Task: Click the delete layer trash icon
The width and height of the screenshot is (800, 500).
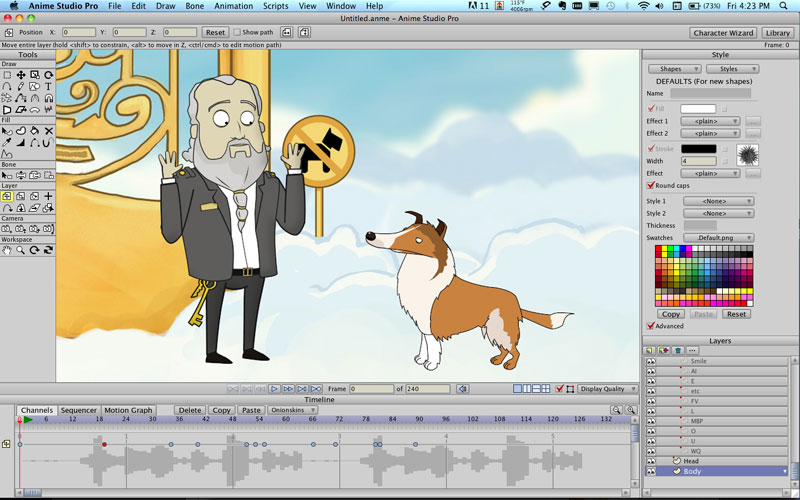Action: pyautogui.click(x=677, y=350)
